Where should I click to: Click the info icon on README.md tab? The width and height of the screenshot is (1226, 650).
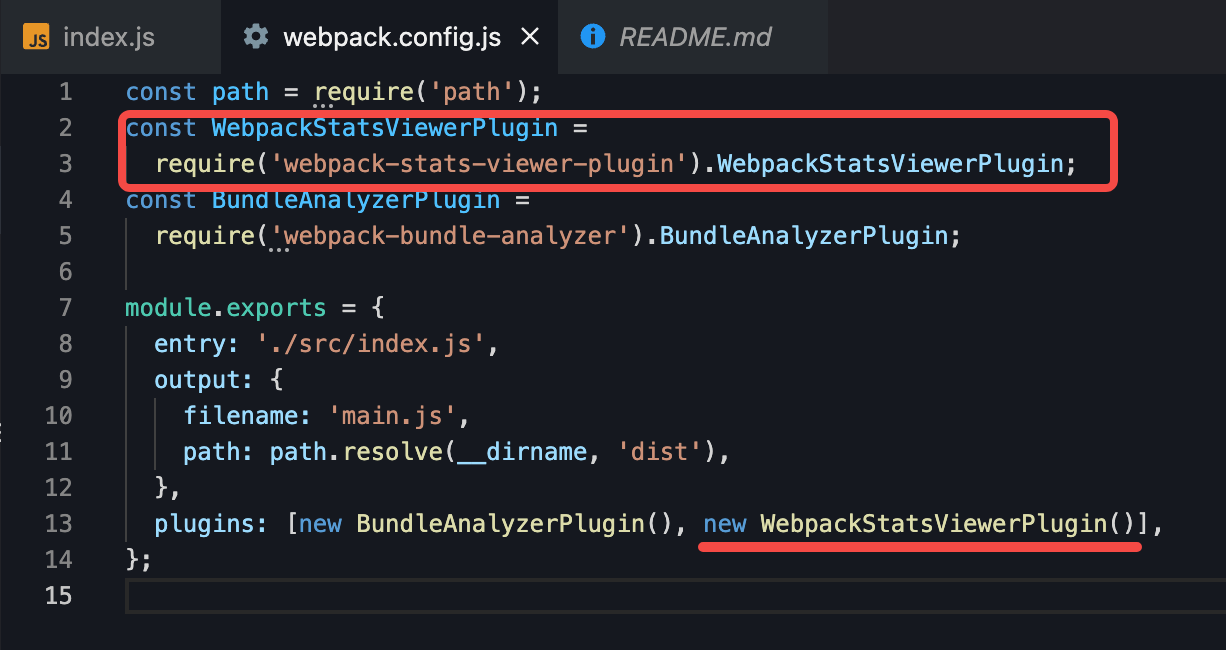(x=593, y=37)
